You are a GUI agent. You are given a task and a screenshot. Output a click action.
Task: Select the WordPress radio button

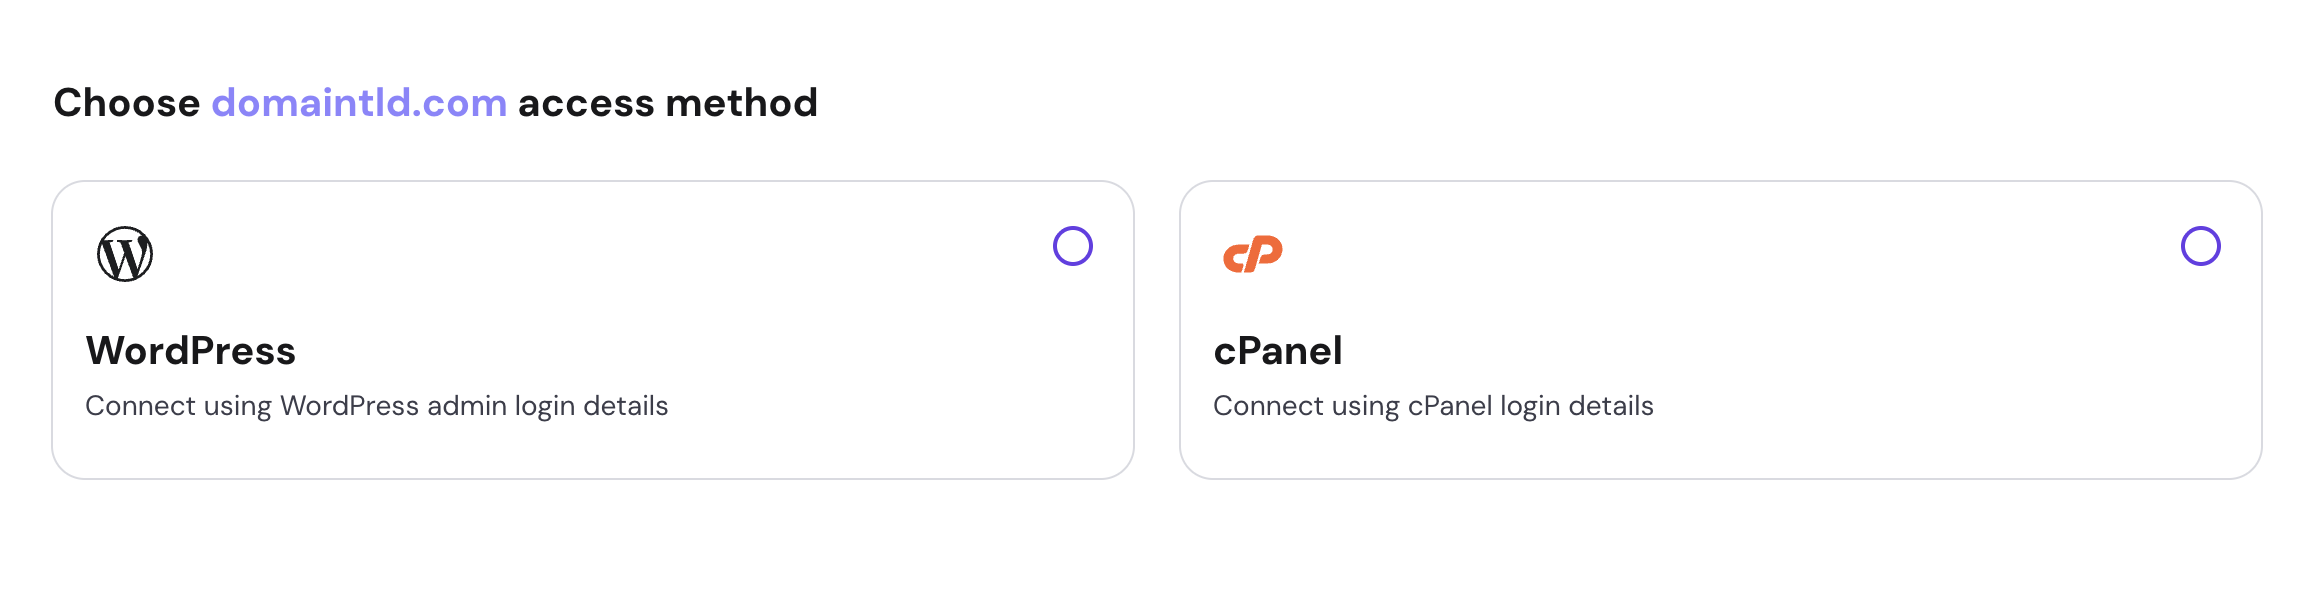pyautogui.click(x=1072, y=246)
